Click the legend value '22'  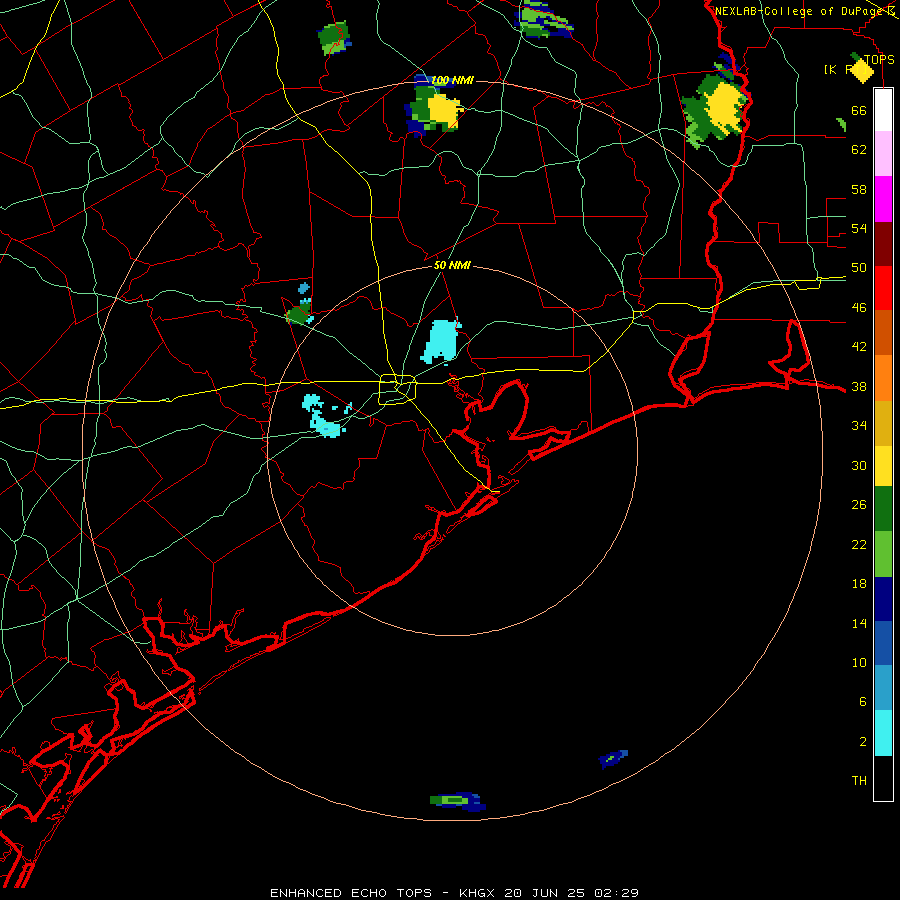(859, 544)
